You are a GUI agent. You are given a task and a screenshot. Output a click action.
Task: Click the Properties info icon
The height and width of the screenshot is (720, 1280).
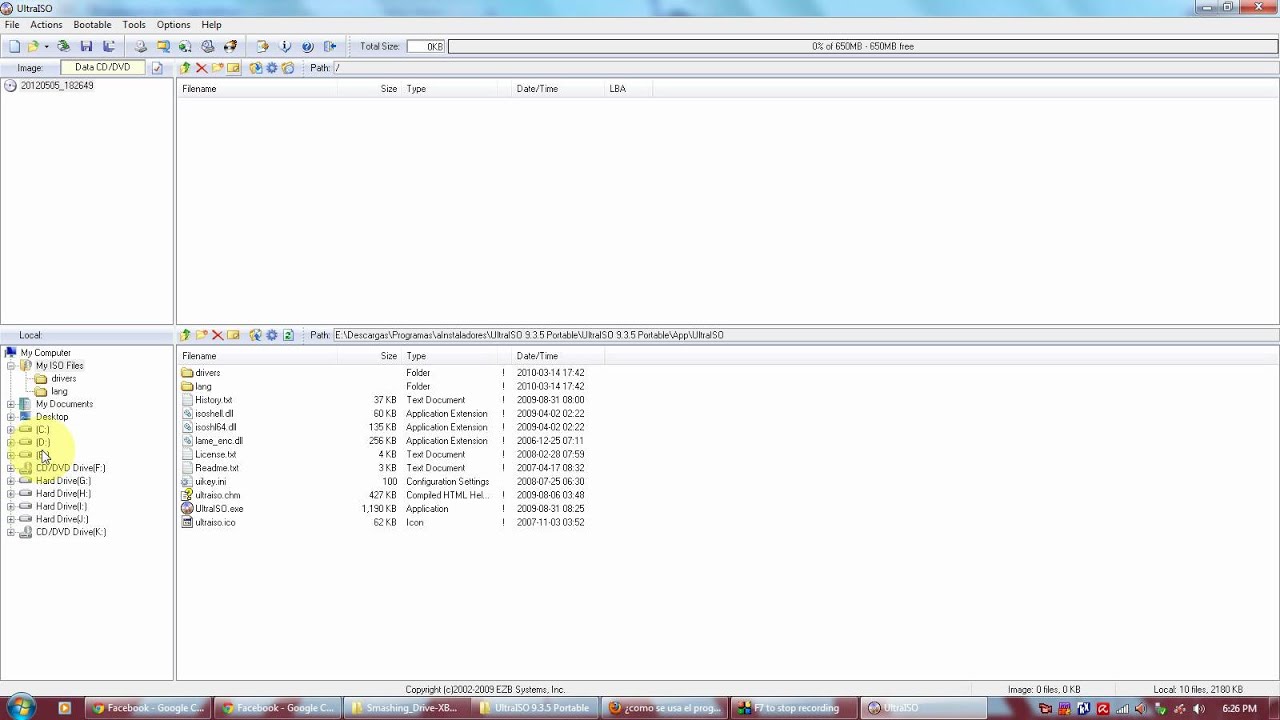[x=285, y=46]
